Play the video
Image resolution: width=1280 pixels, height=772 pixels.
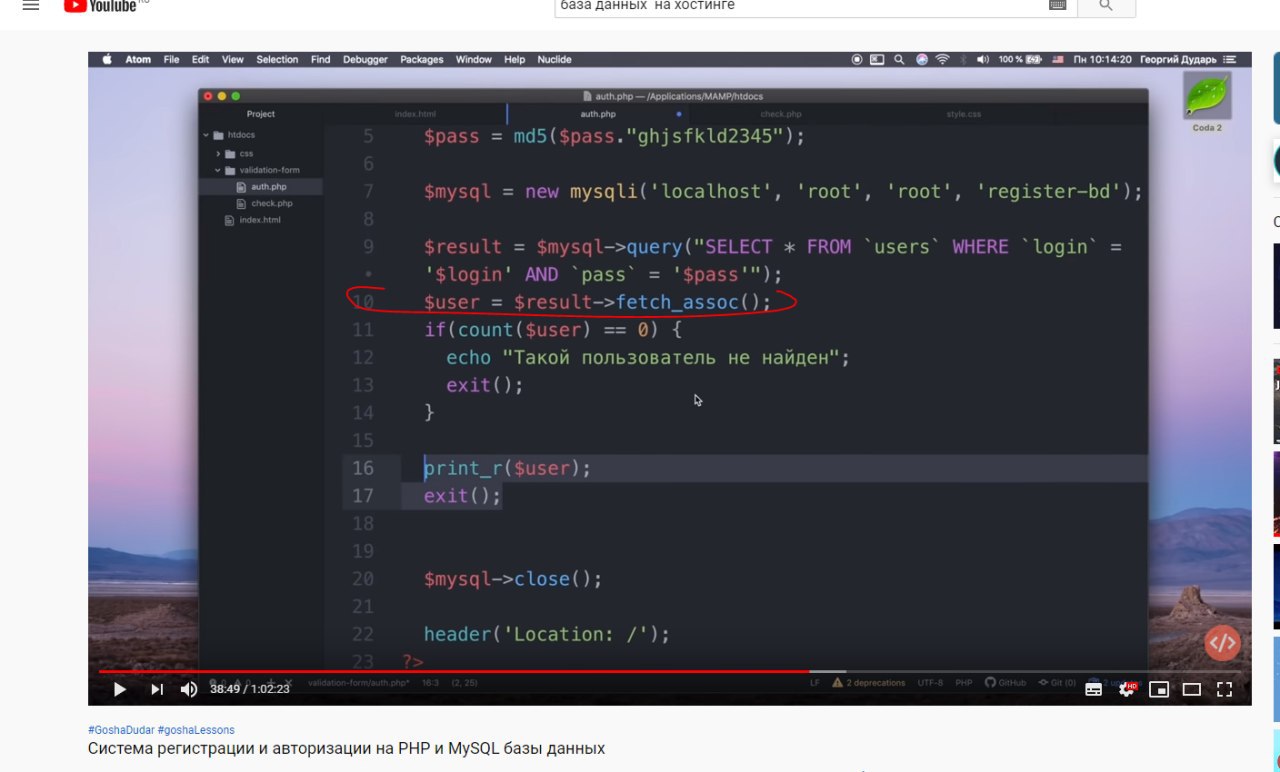tap(119, 689)
